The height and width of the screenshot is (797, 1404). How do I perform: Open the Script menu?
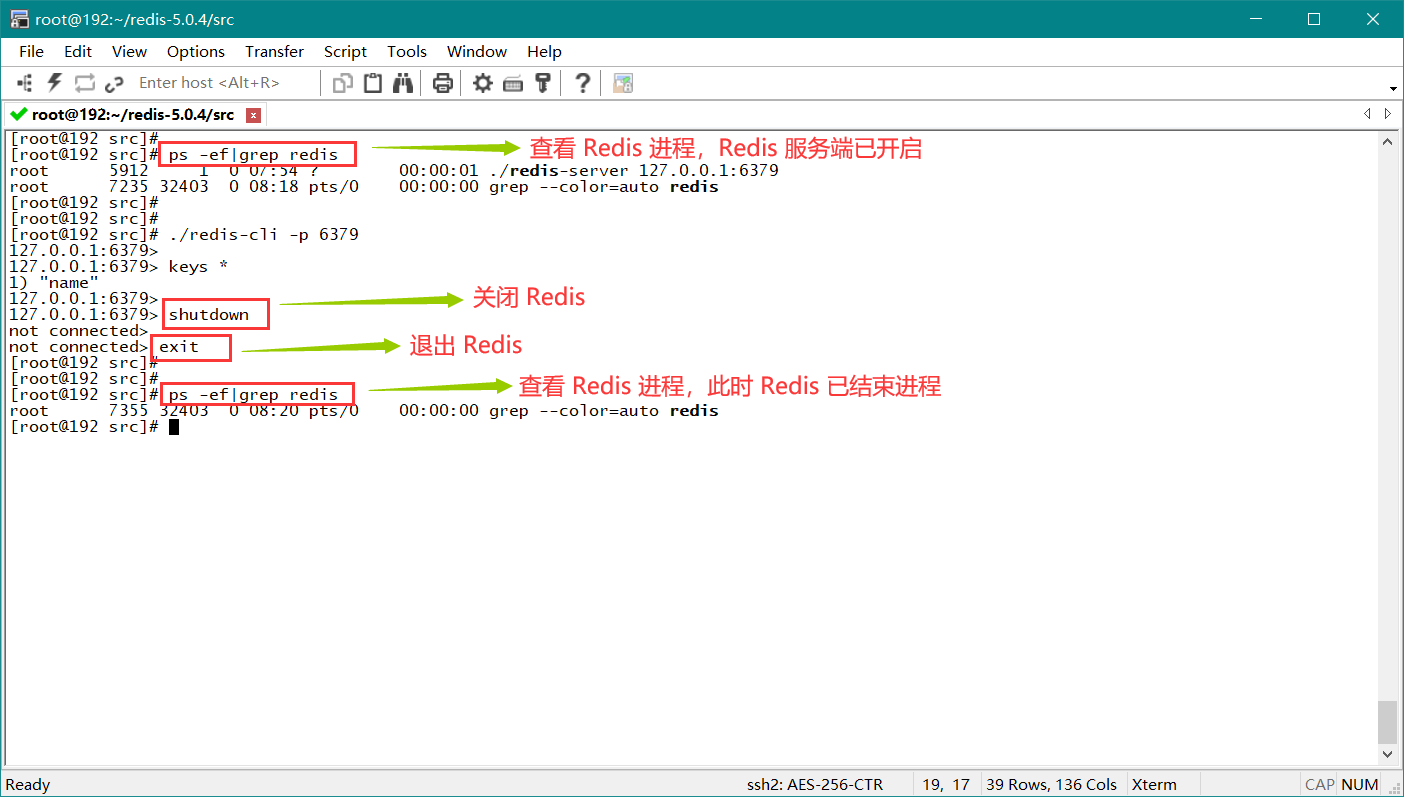pyautogui.click(x=345, y=52)
